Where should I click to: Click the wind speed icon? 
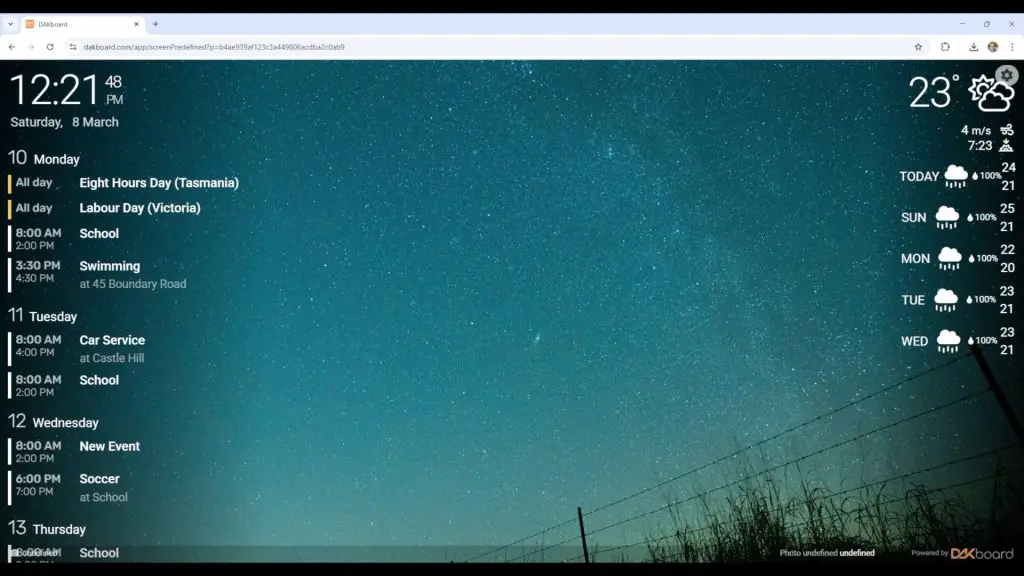point(1006,129)
